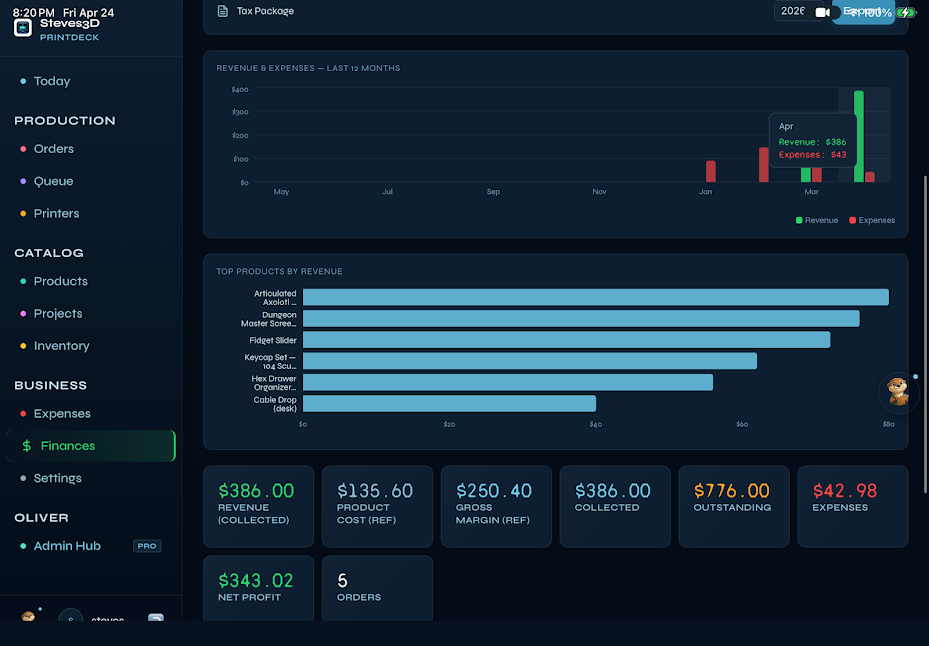The image size is (929, 646).
Task: Toggle the Expenses series in the chart legend
Action: [872, 220]
